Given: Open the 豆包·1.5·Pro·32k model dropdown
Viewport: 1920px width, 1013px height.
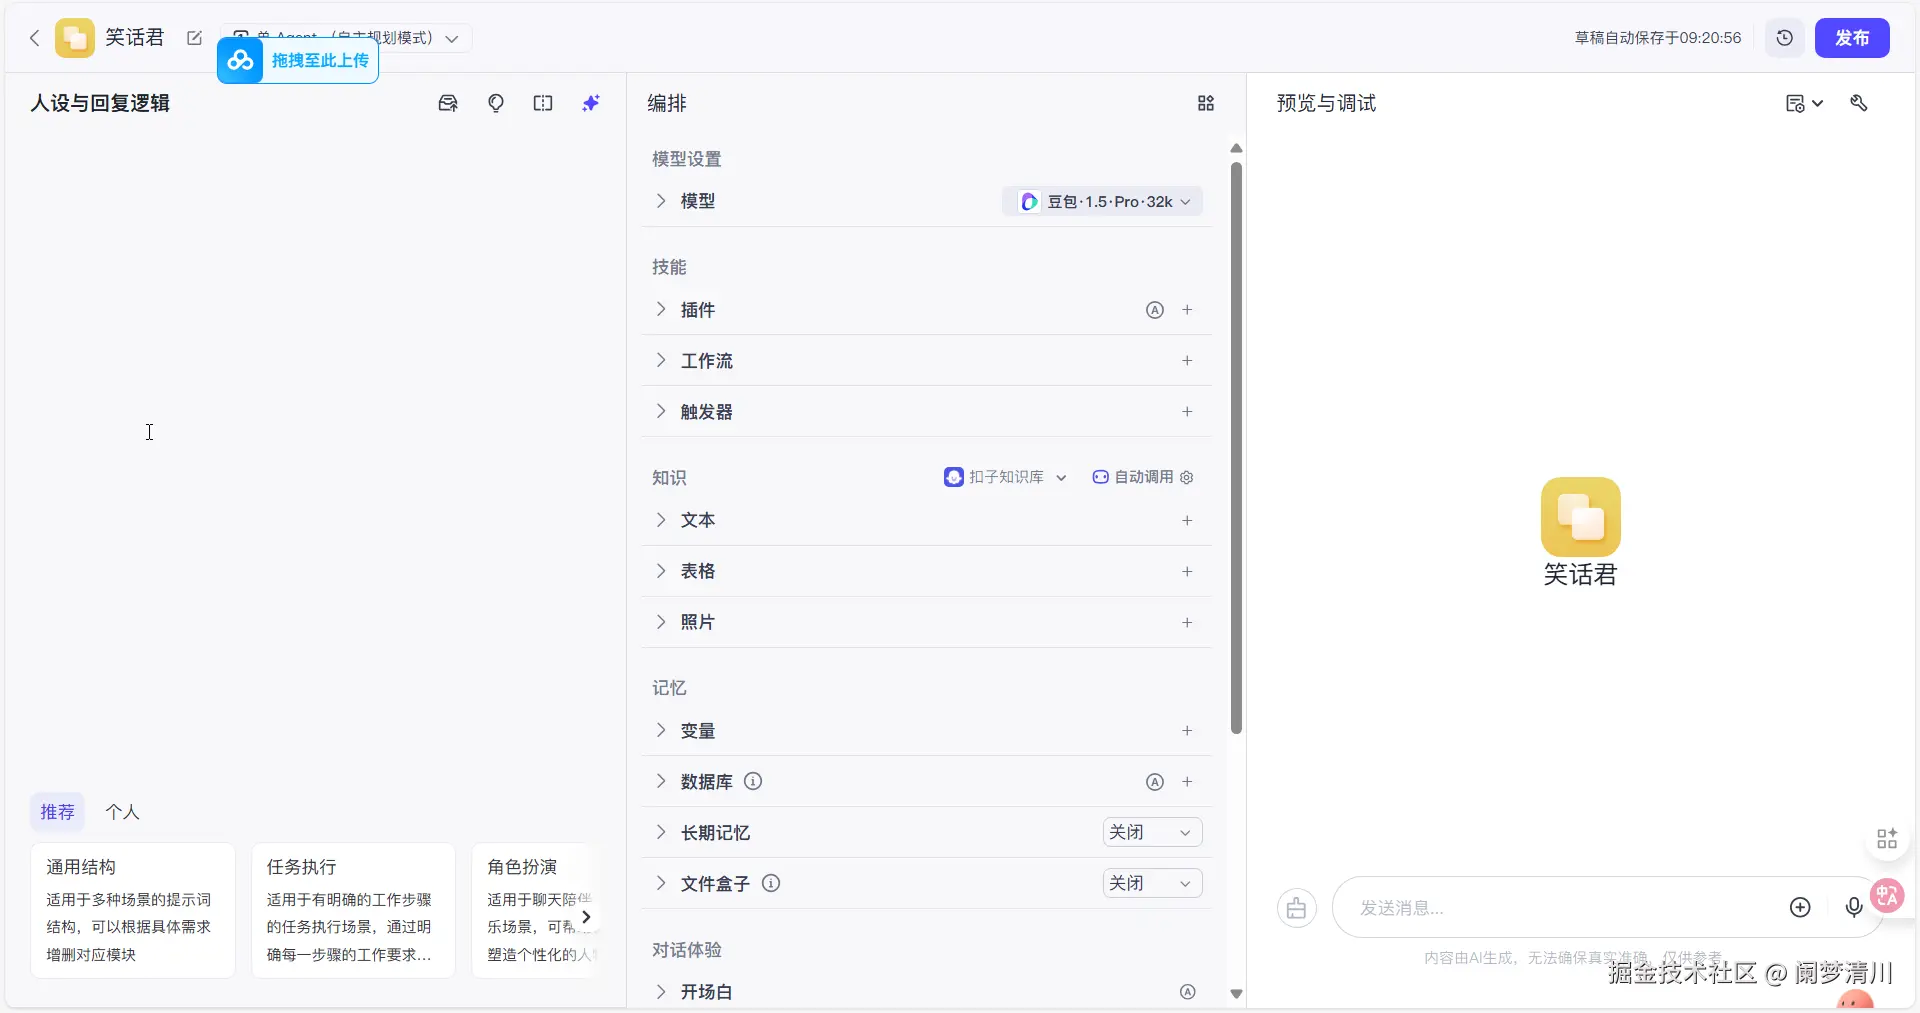Looking at the screenshot, I should pos(1103,201).
